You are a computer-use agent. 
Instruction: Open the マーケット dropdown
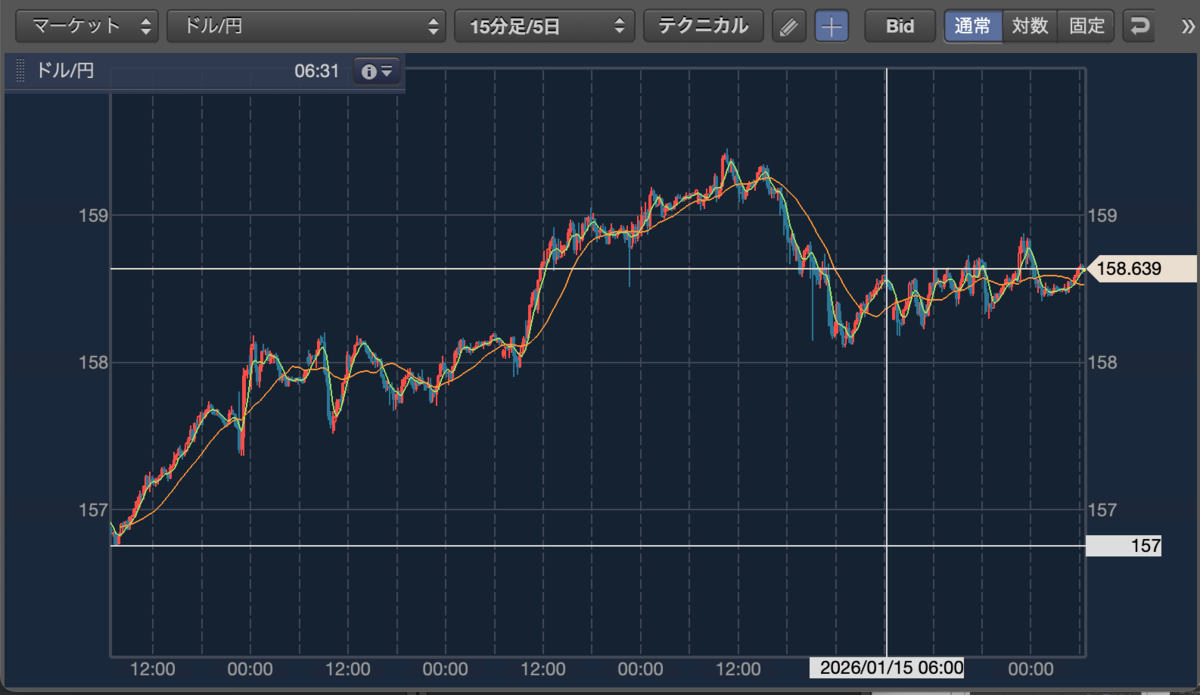pyautogui.click(x=88, y=26)
